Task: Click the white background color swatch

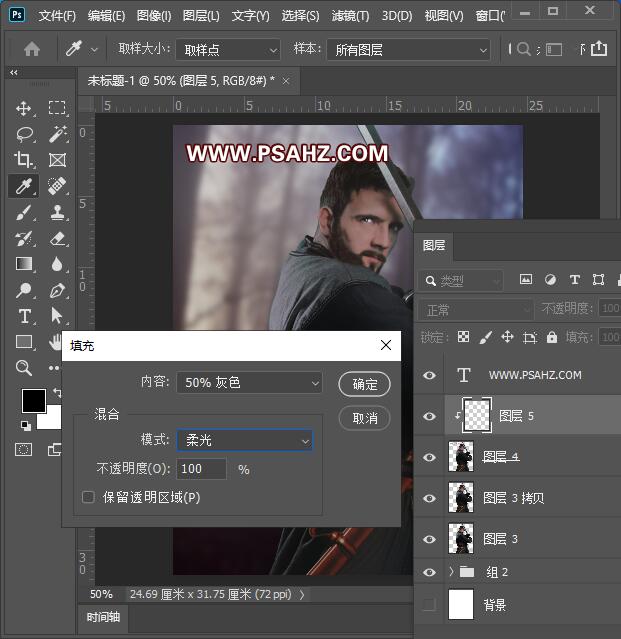Action: (53, 421)
